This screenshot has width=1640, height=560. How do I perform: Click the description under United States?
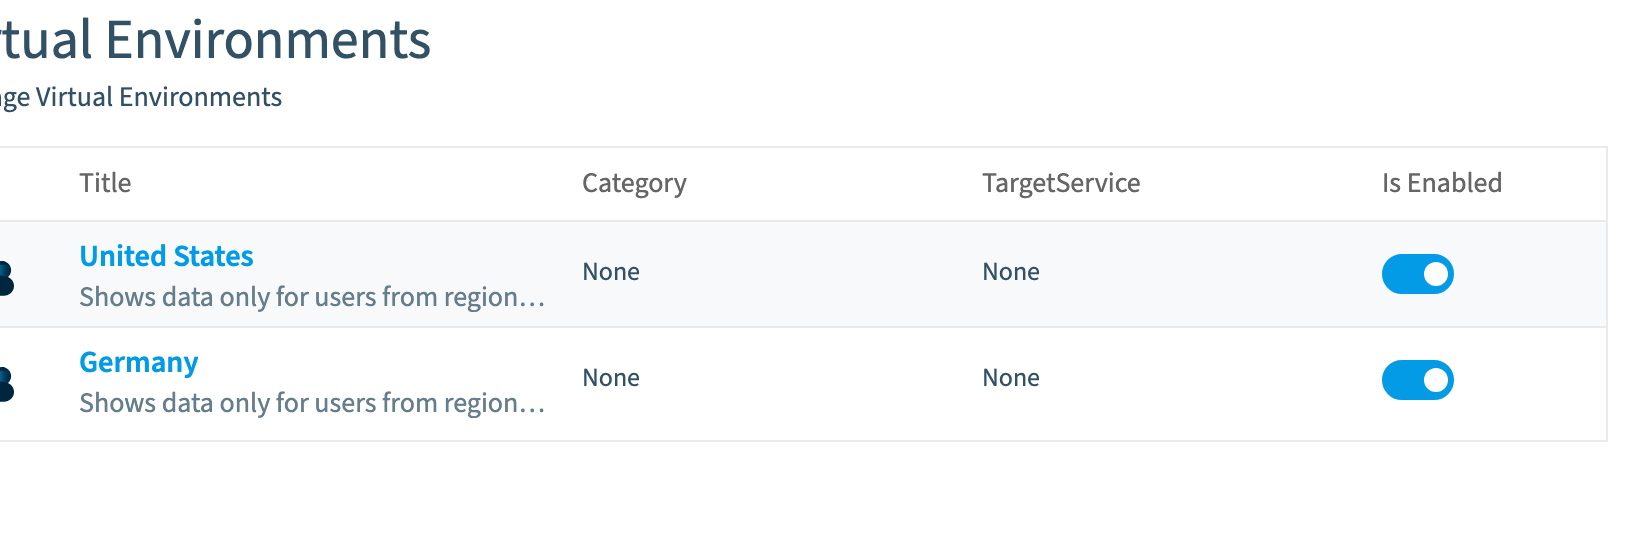click(312, 297)
